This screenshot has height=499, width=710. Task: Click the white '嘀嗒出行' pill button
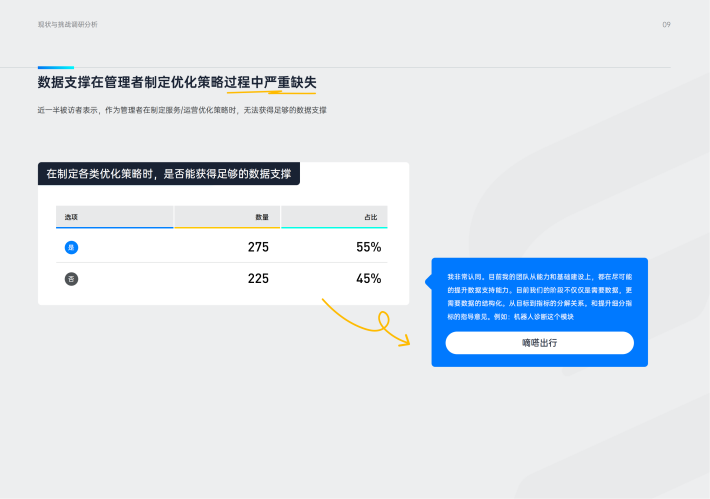click(539, 343)
